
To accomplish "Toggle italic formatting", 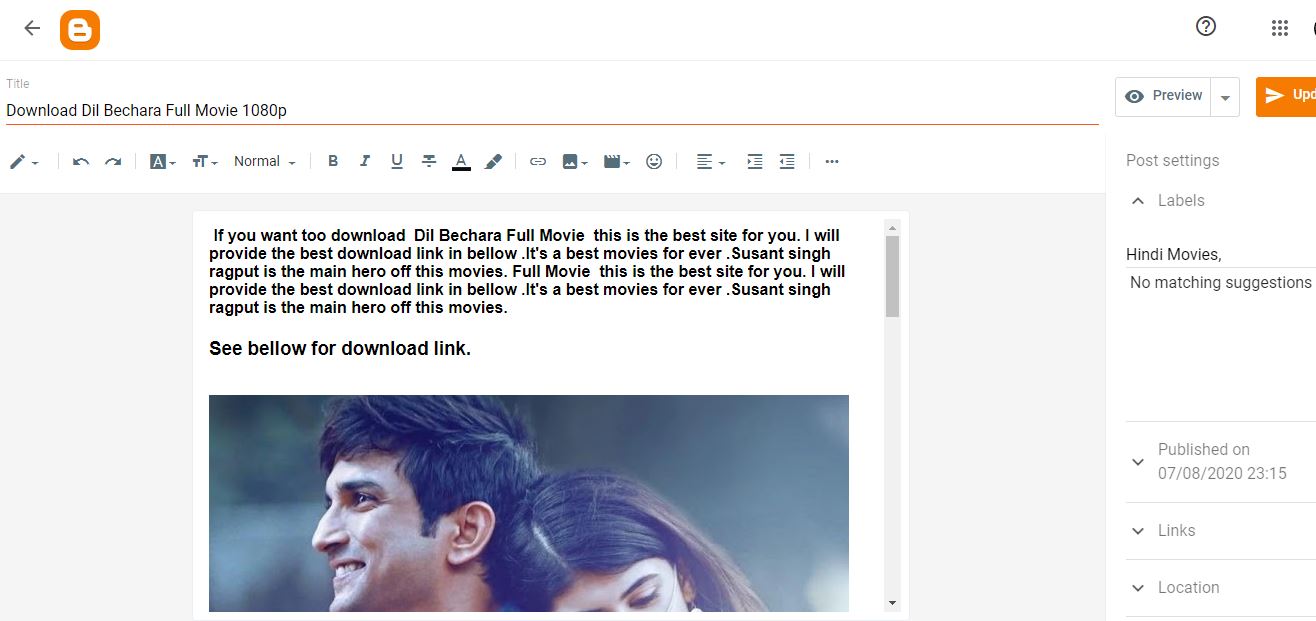I will pyautogui.click(x=365, y=161).
